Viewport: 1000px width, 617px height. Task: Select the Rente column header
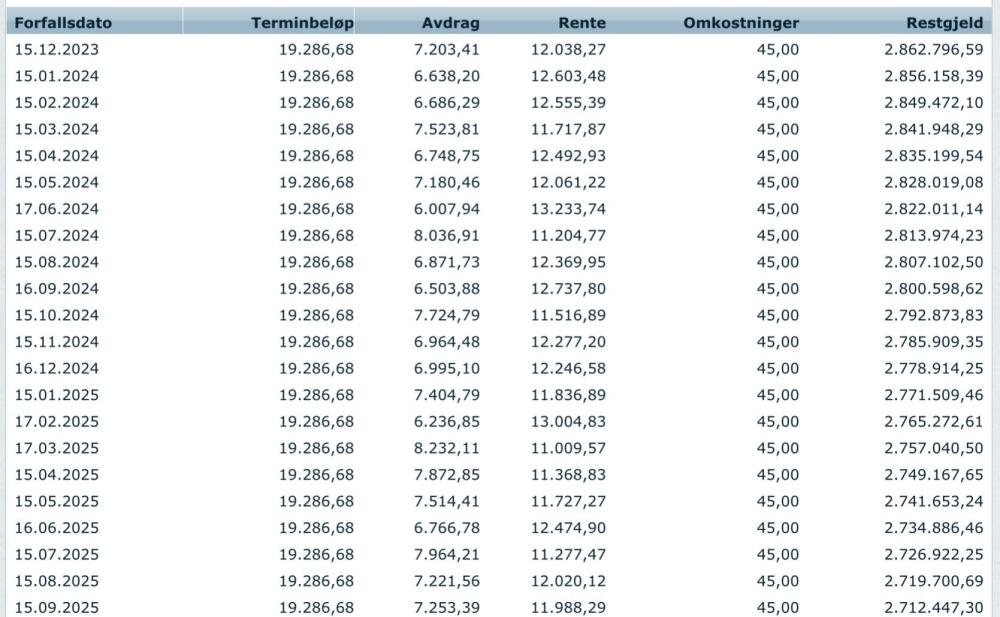click(x=583, y=22)
